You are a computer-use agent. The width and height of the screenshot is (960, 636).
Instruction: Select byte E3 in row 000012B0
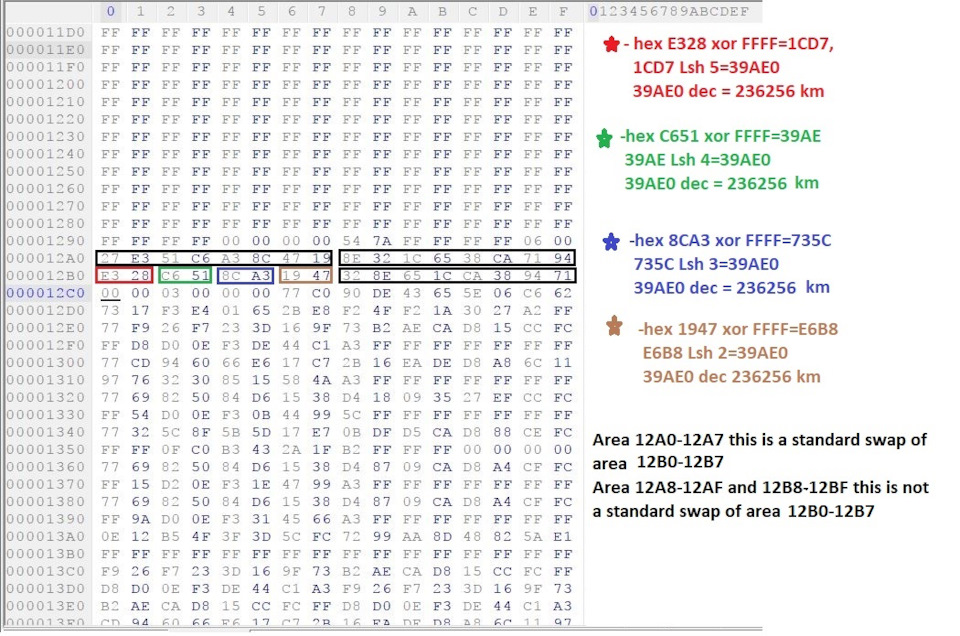[110, 275]
